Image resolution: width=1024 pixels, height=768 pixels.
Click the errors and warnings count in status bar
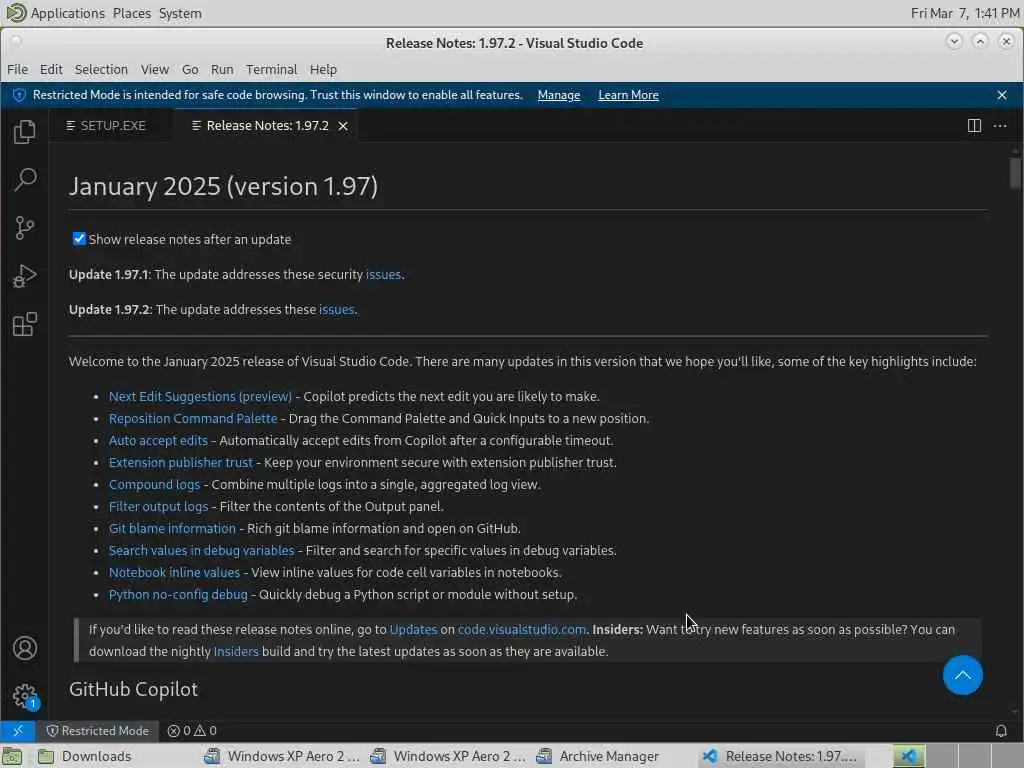coord(192,731)
